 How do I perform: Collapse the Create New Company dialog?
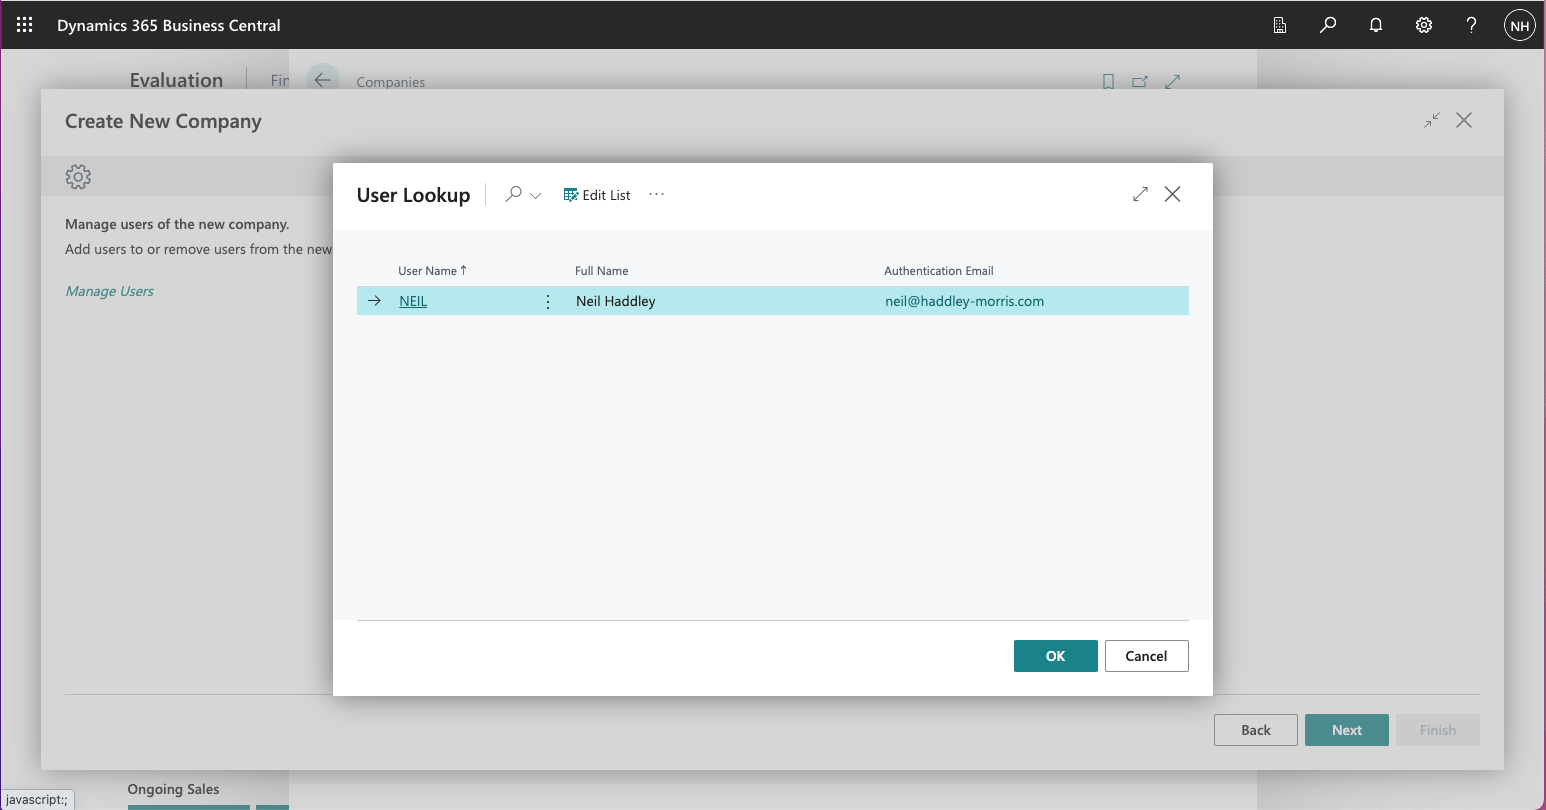[x=1432, y=120]
